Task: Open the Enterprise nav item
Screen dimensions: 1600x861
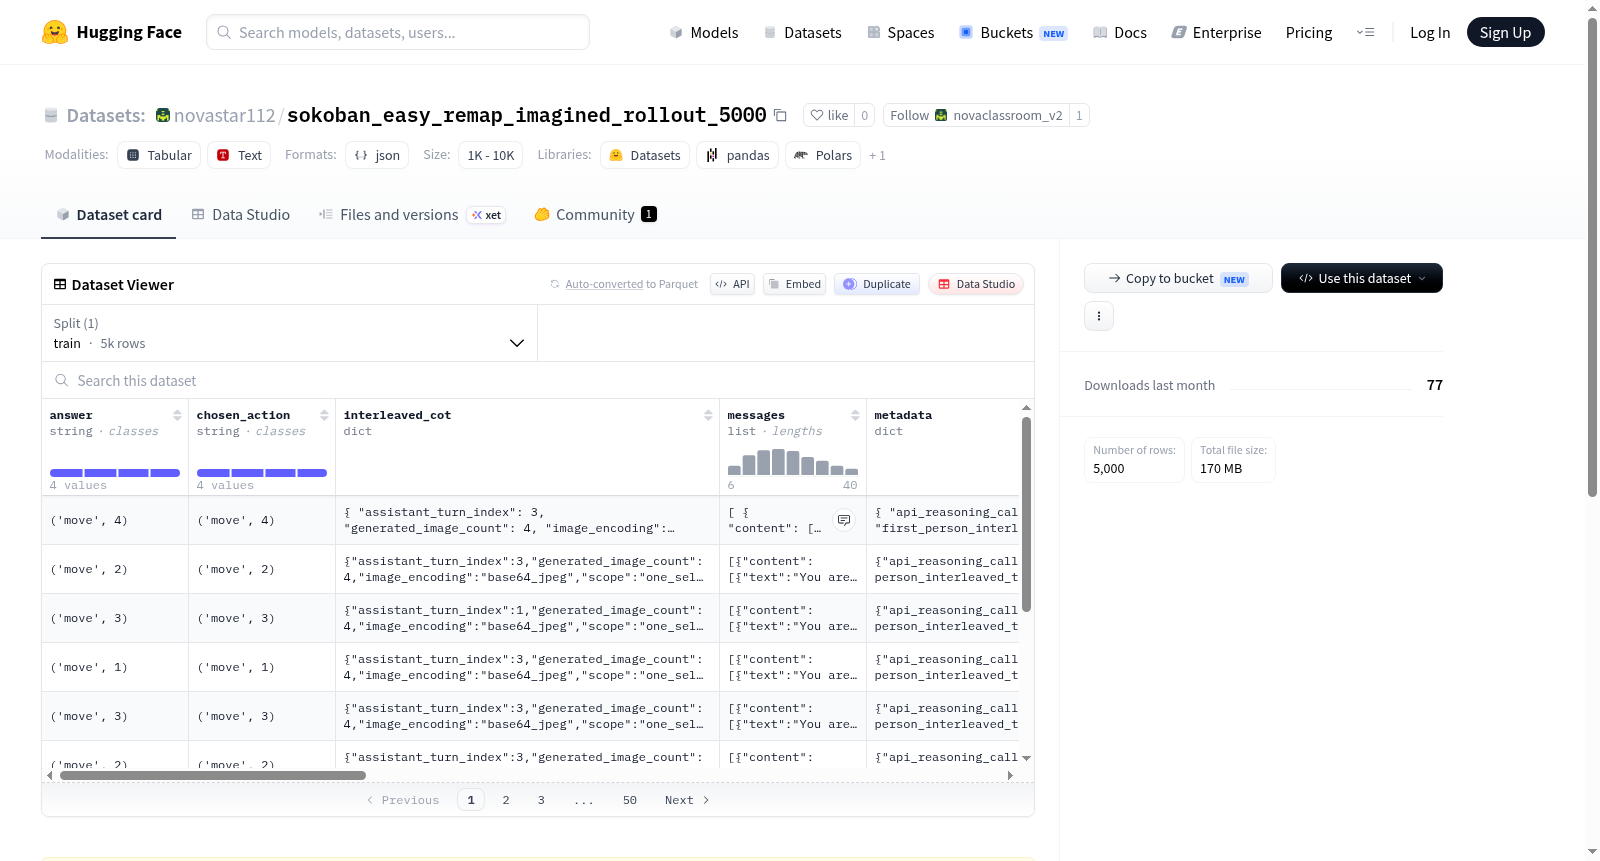Action: pyautogui.click(x=1216, y=33)
